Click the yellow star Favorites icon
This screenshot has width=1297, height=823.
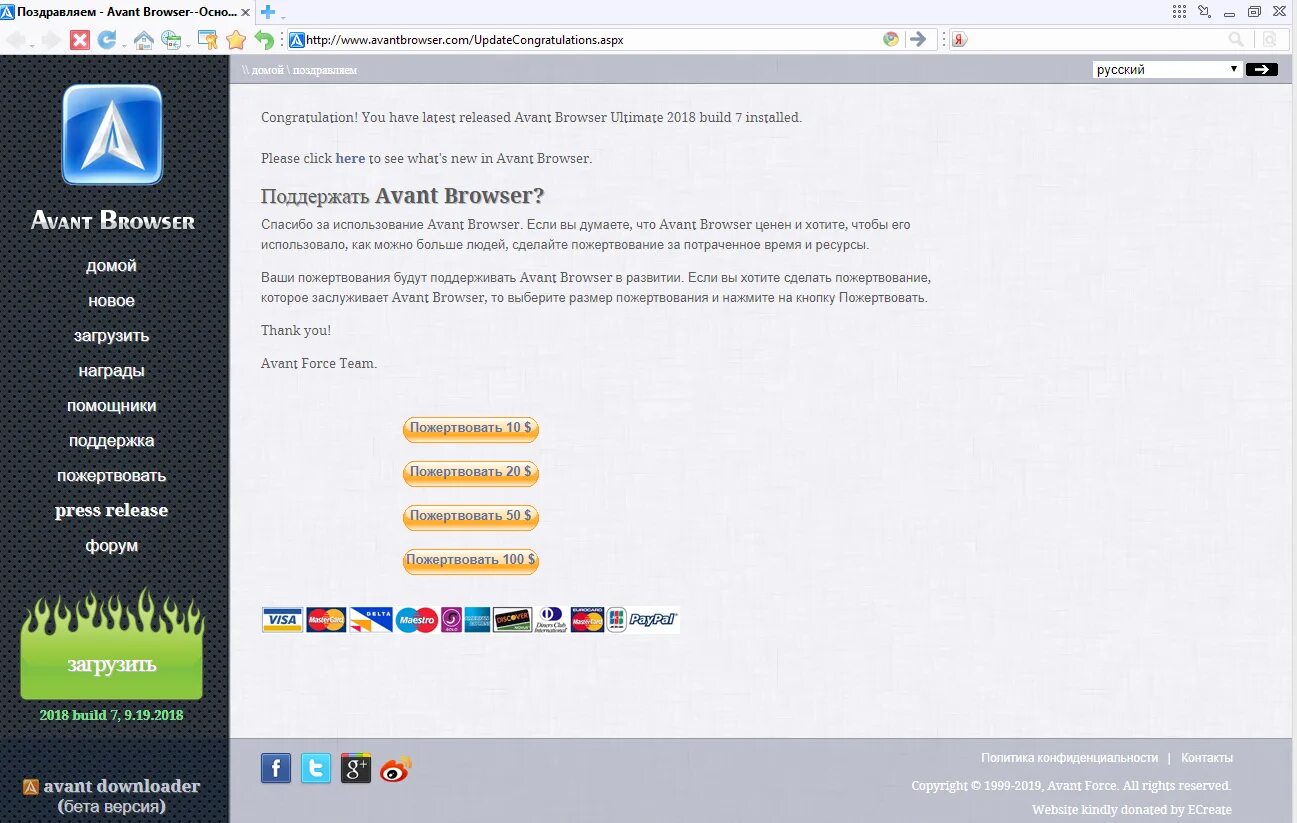click(236, 40)
